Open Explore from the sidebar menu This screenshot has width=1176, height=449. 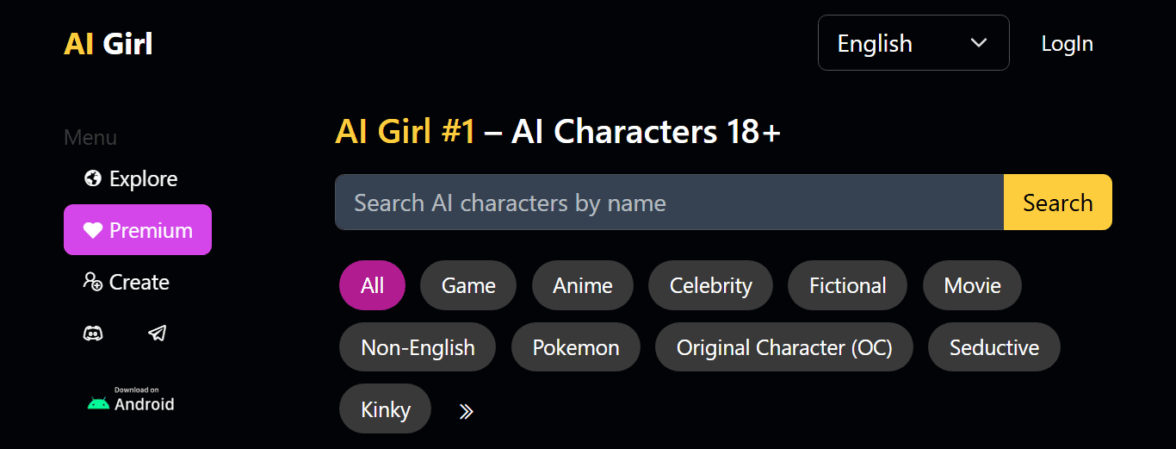point(131,179)
